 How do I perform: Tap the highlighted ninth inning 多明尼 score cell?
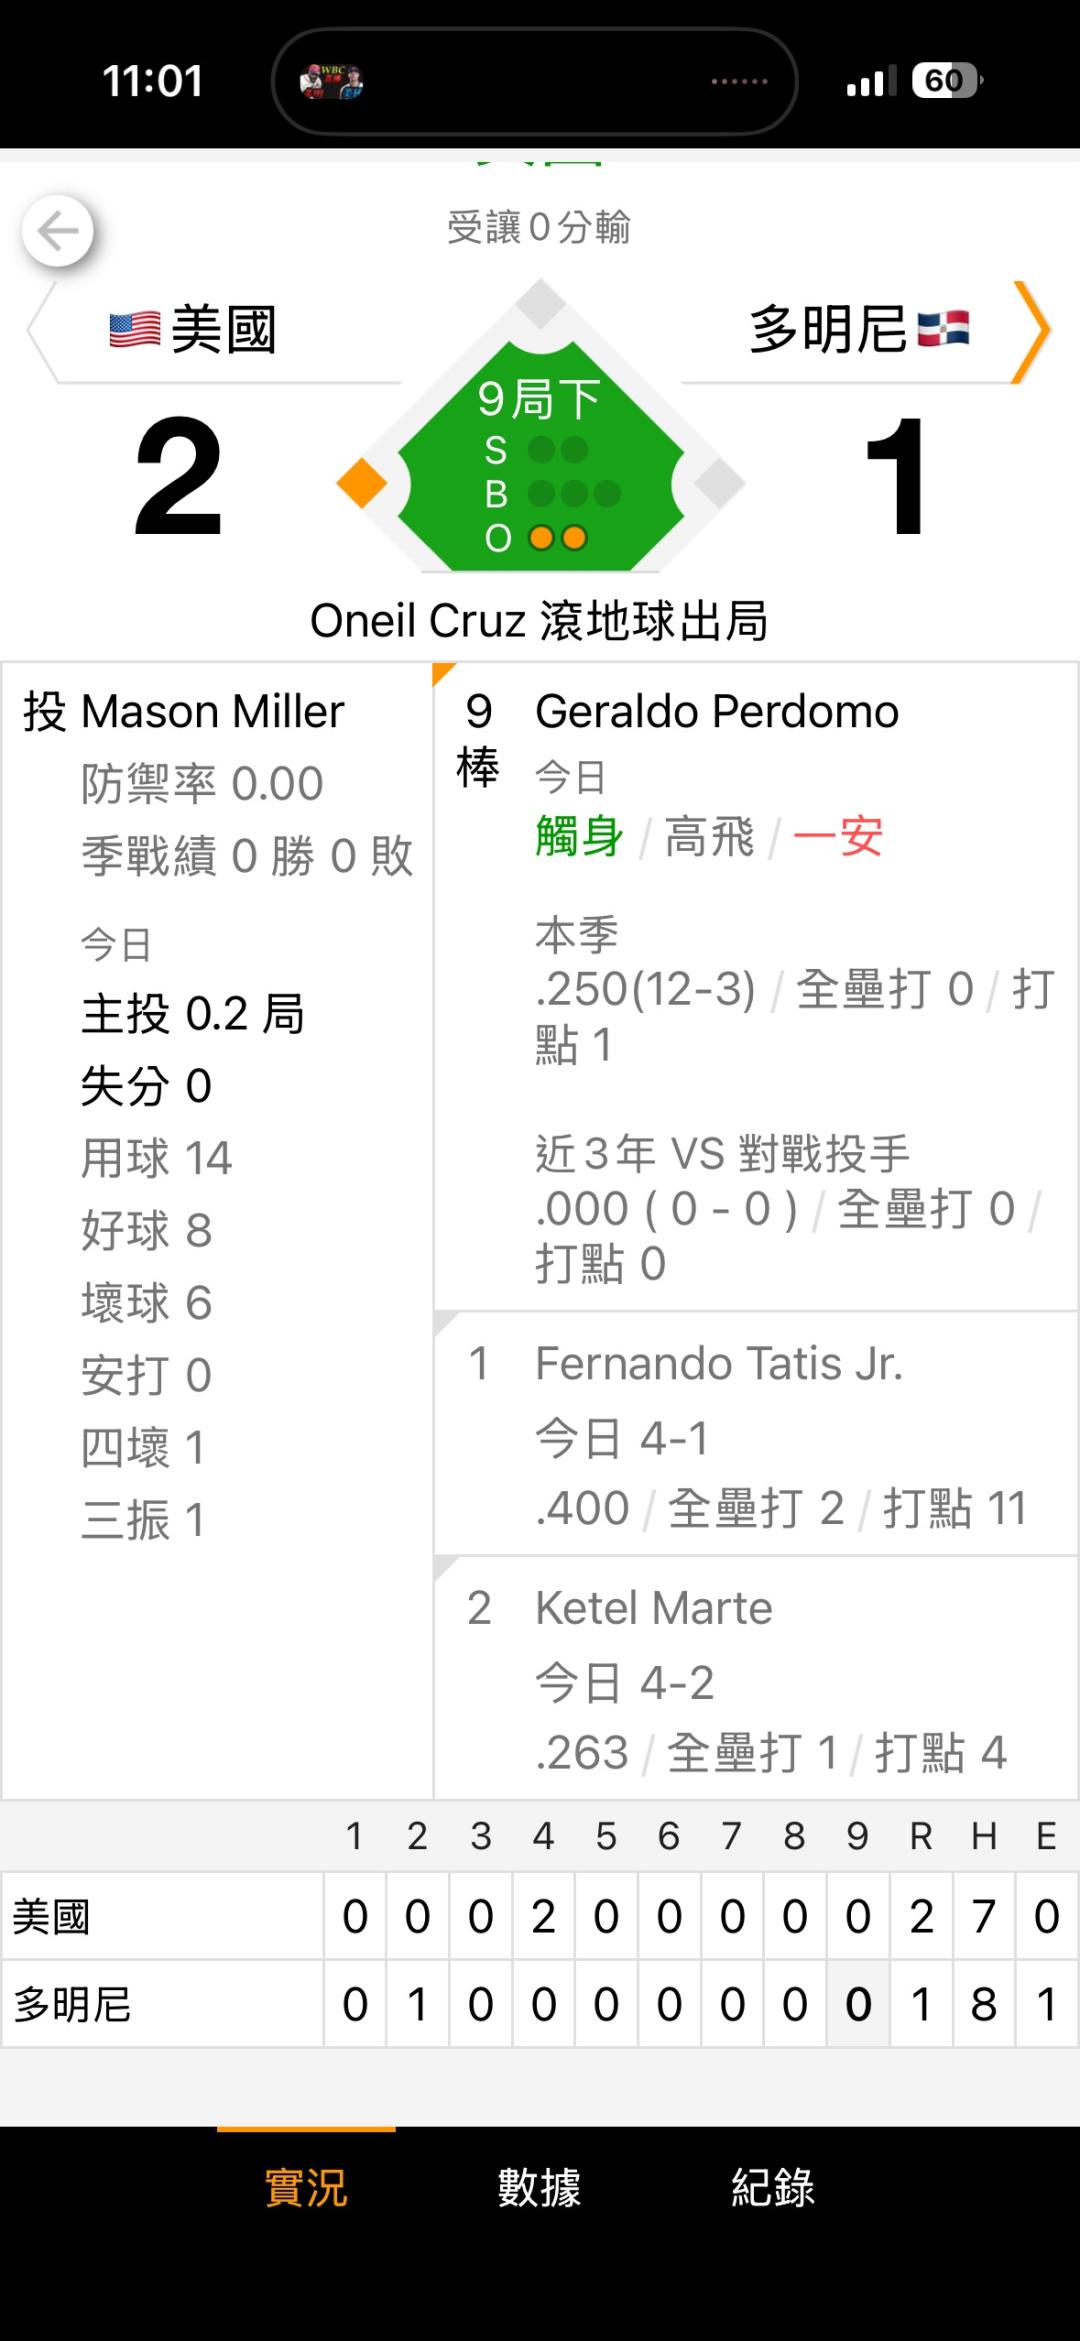click(x=857, y=2003)
